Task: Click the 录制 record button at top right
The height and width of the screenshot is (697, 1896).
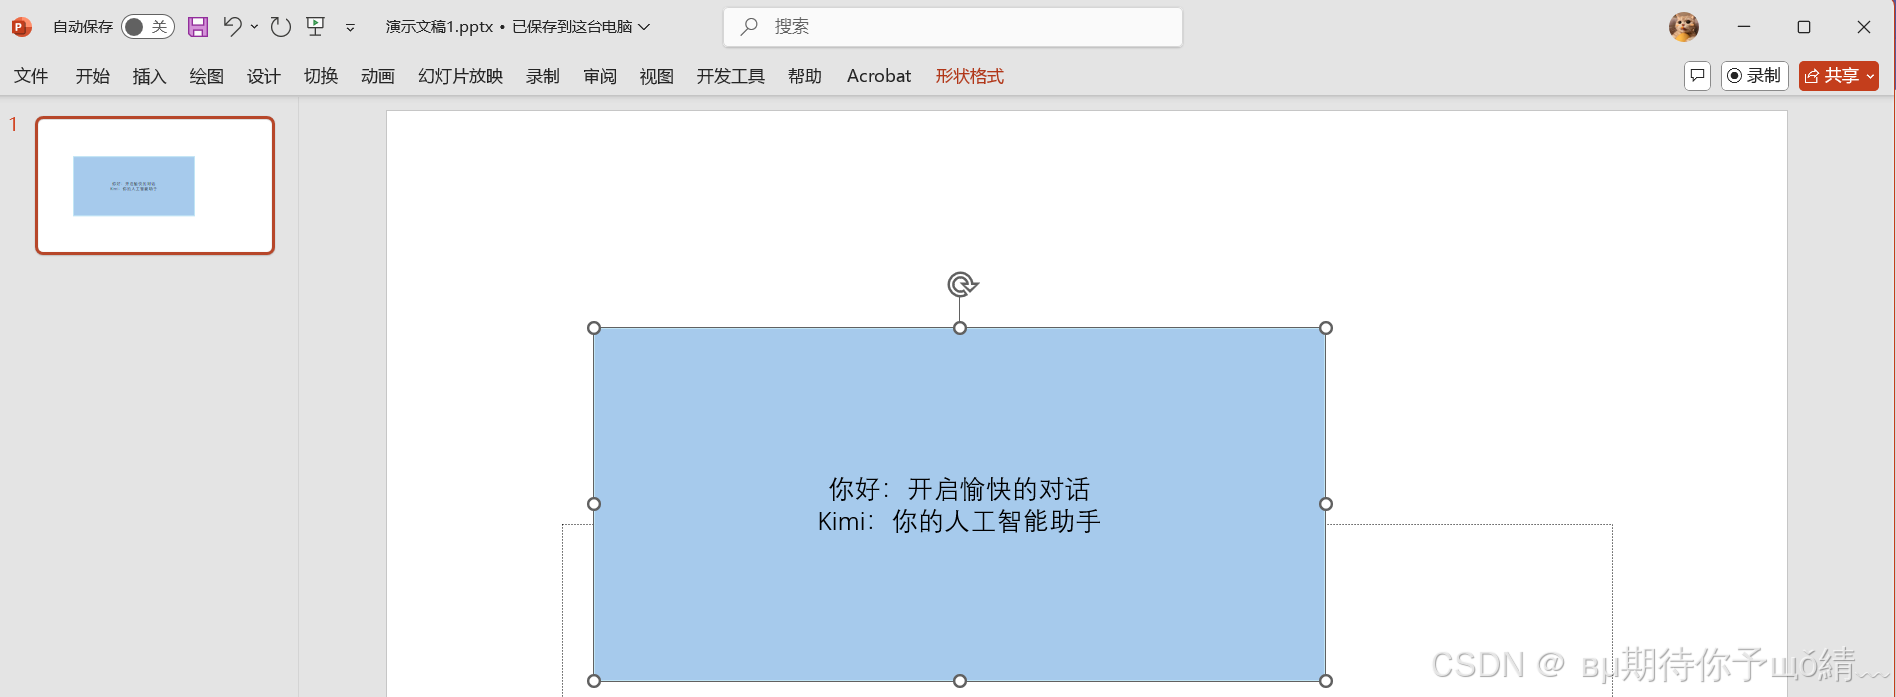Action: click(1754, 76)
